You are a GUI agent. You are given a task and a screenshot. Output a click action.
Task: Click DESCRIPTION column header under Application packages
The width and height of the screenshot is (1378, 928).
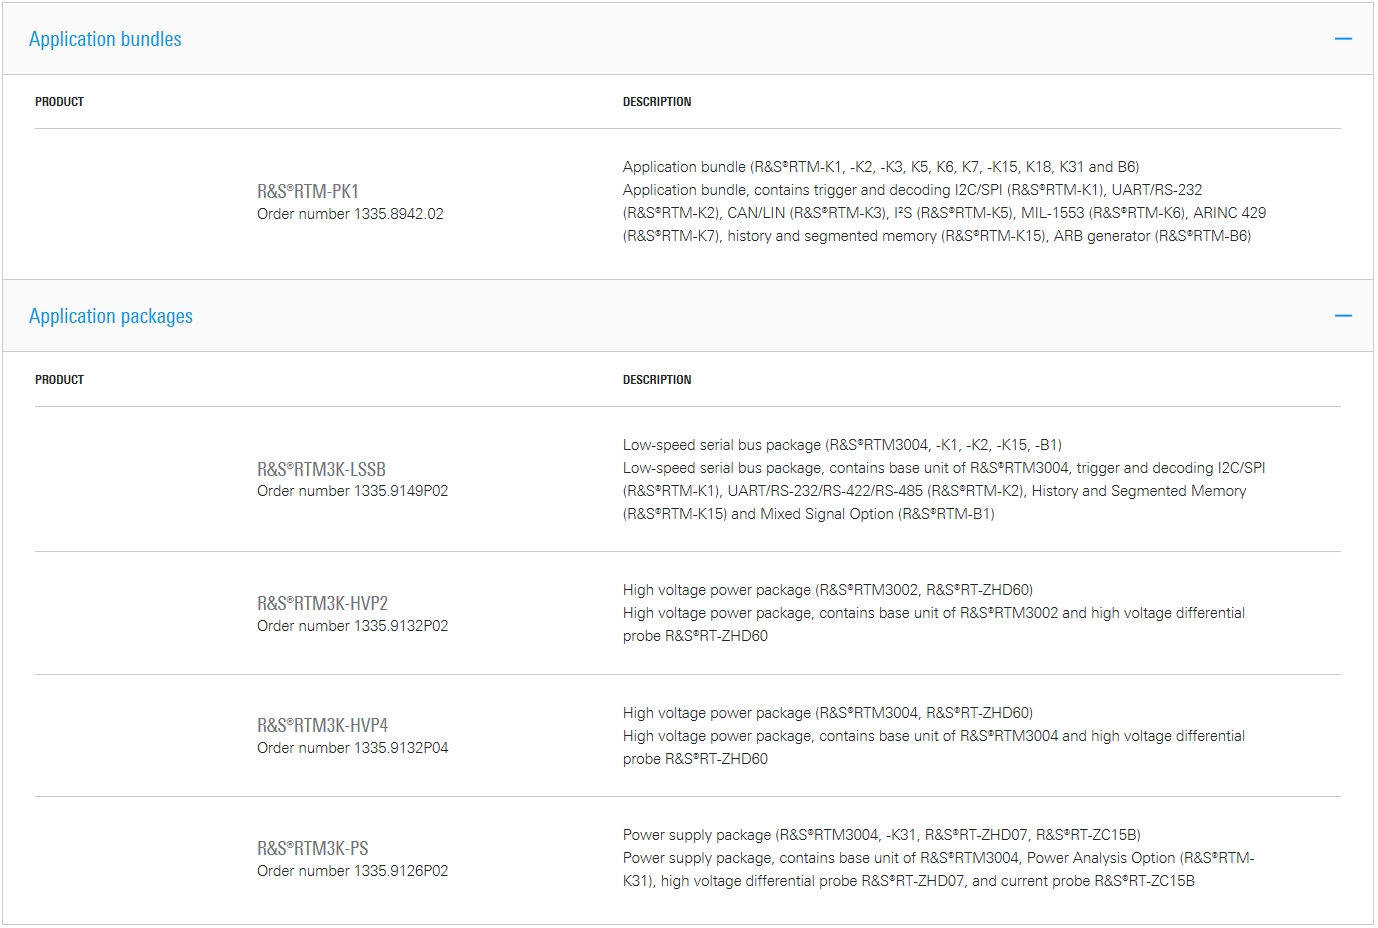pyautogui.click(x=657, y=380)
